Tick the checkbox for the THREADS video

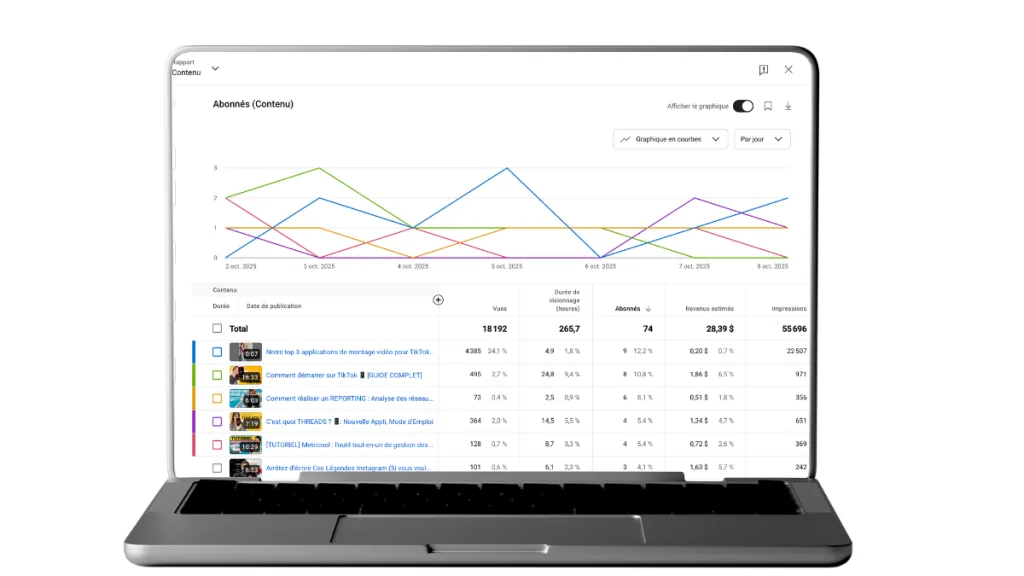click(x=217, y=421)
